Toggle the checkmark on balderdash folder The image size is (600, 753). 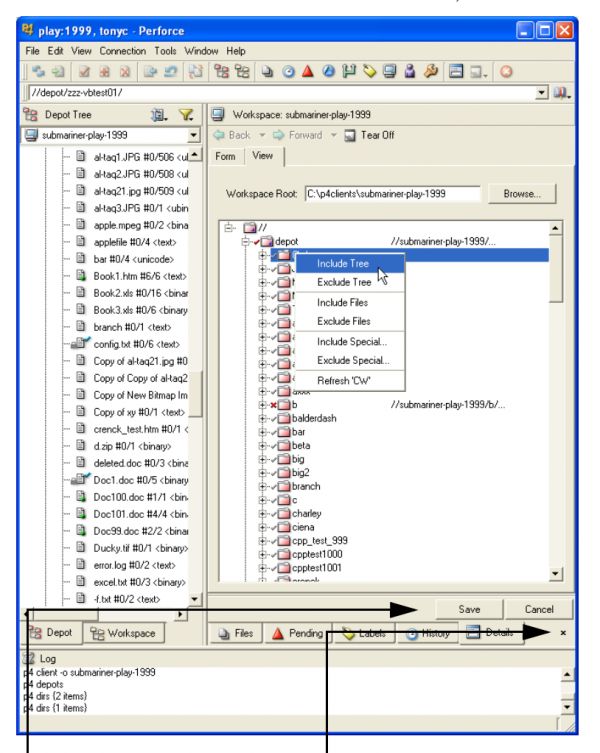(273, 417)
